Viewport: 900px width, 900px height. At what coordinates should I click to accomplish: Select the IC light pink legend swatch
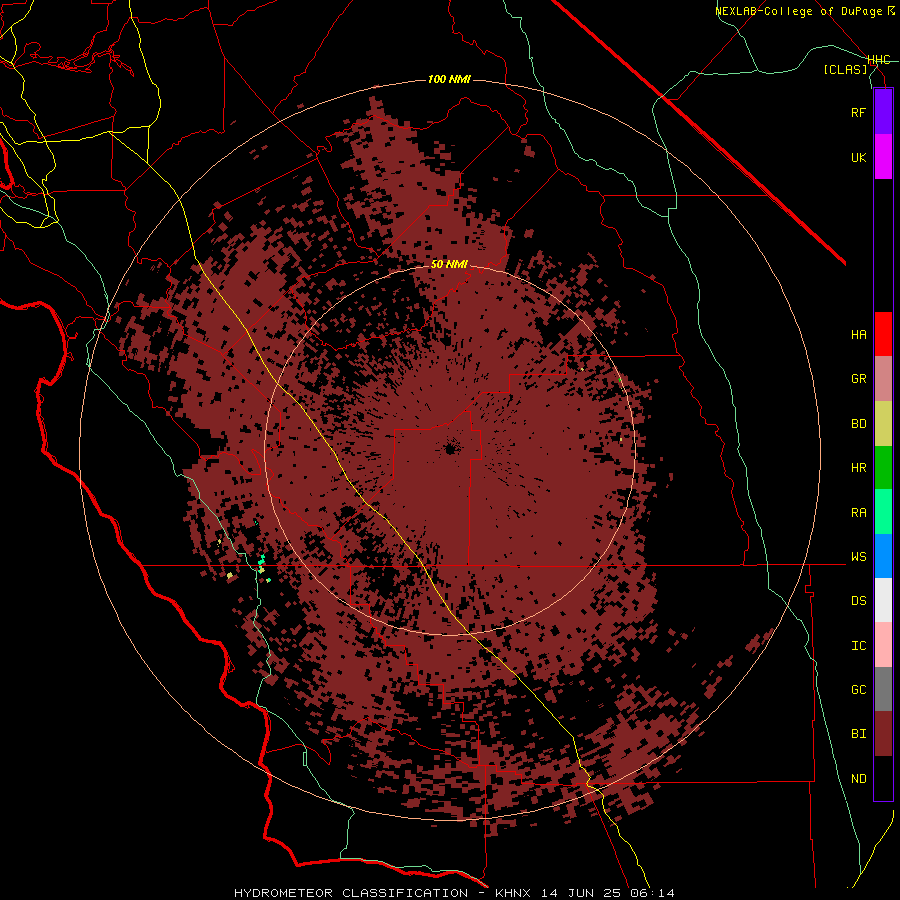click(x=883, y=645)
